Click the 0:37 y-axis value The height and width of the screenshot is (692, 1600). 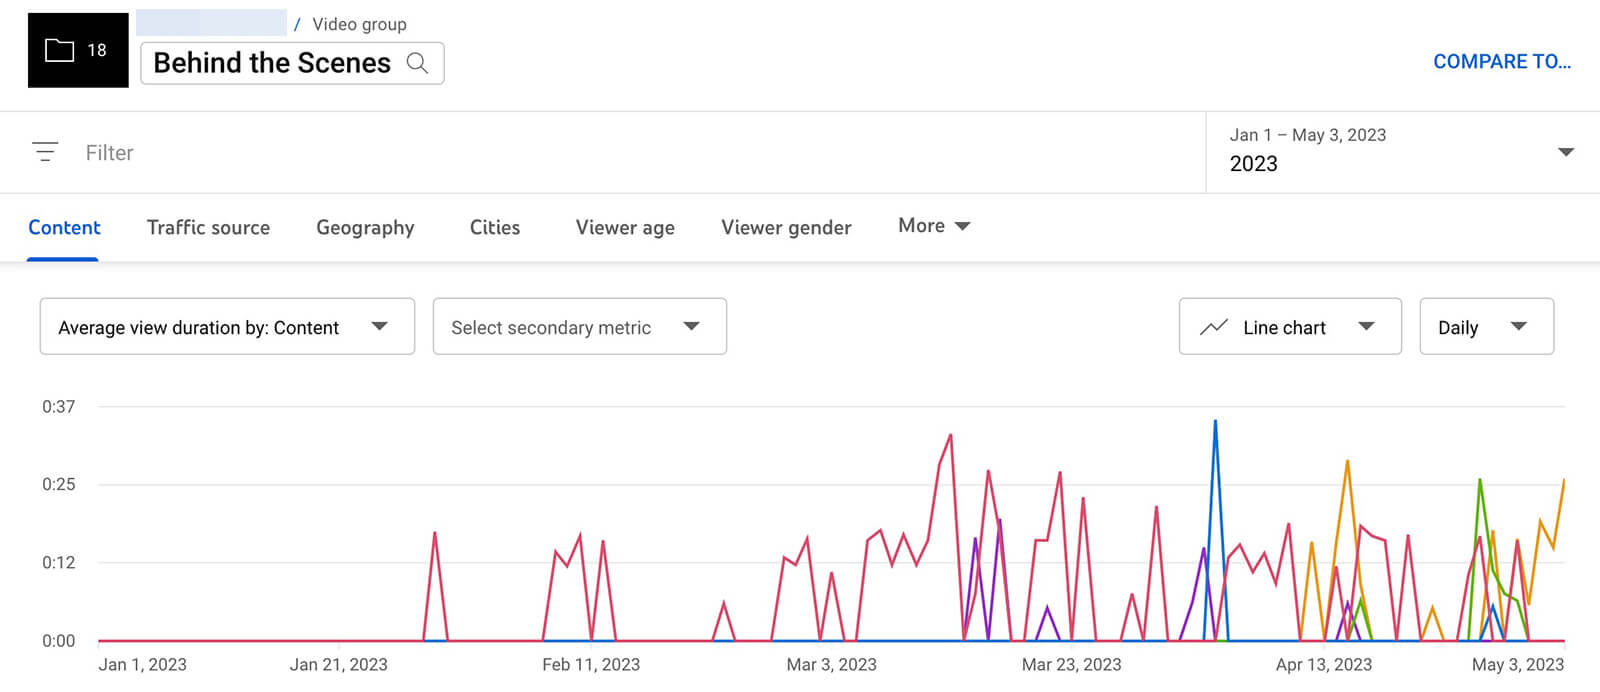coord(58,407)
